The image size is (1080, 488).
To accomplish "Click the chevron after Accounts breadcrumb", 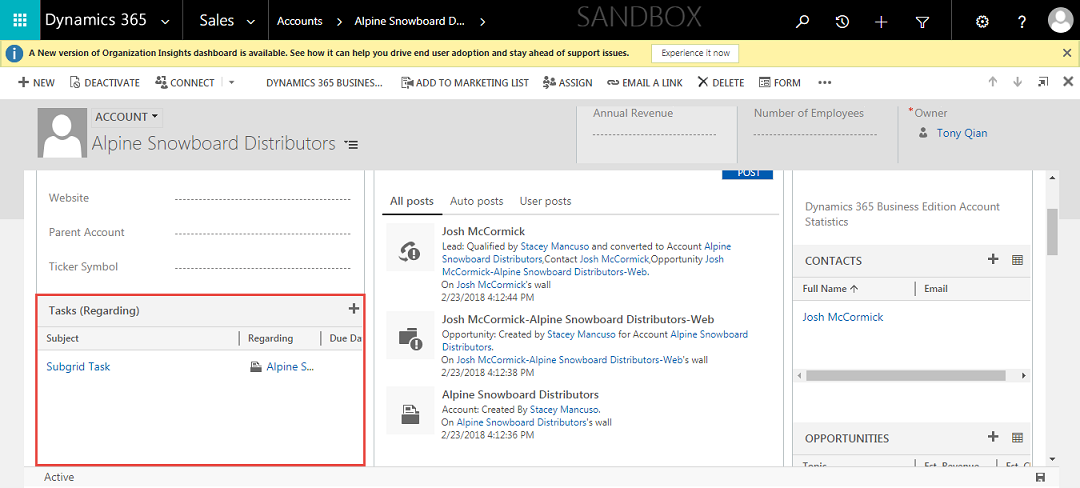I will click(340, 22).
